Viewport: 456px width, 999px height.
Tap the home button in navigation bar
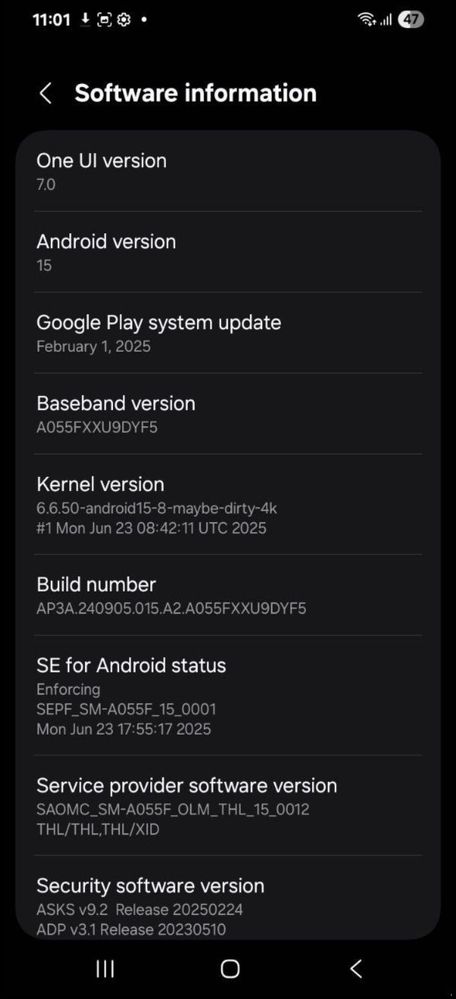tap(230, 969)
